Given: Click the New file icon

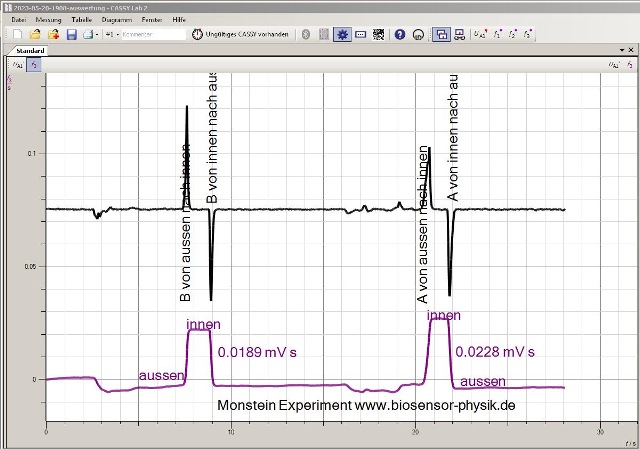Looking at the screenshot, I should (x=18, y=34).
